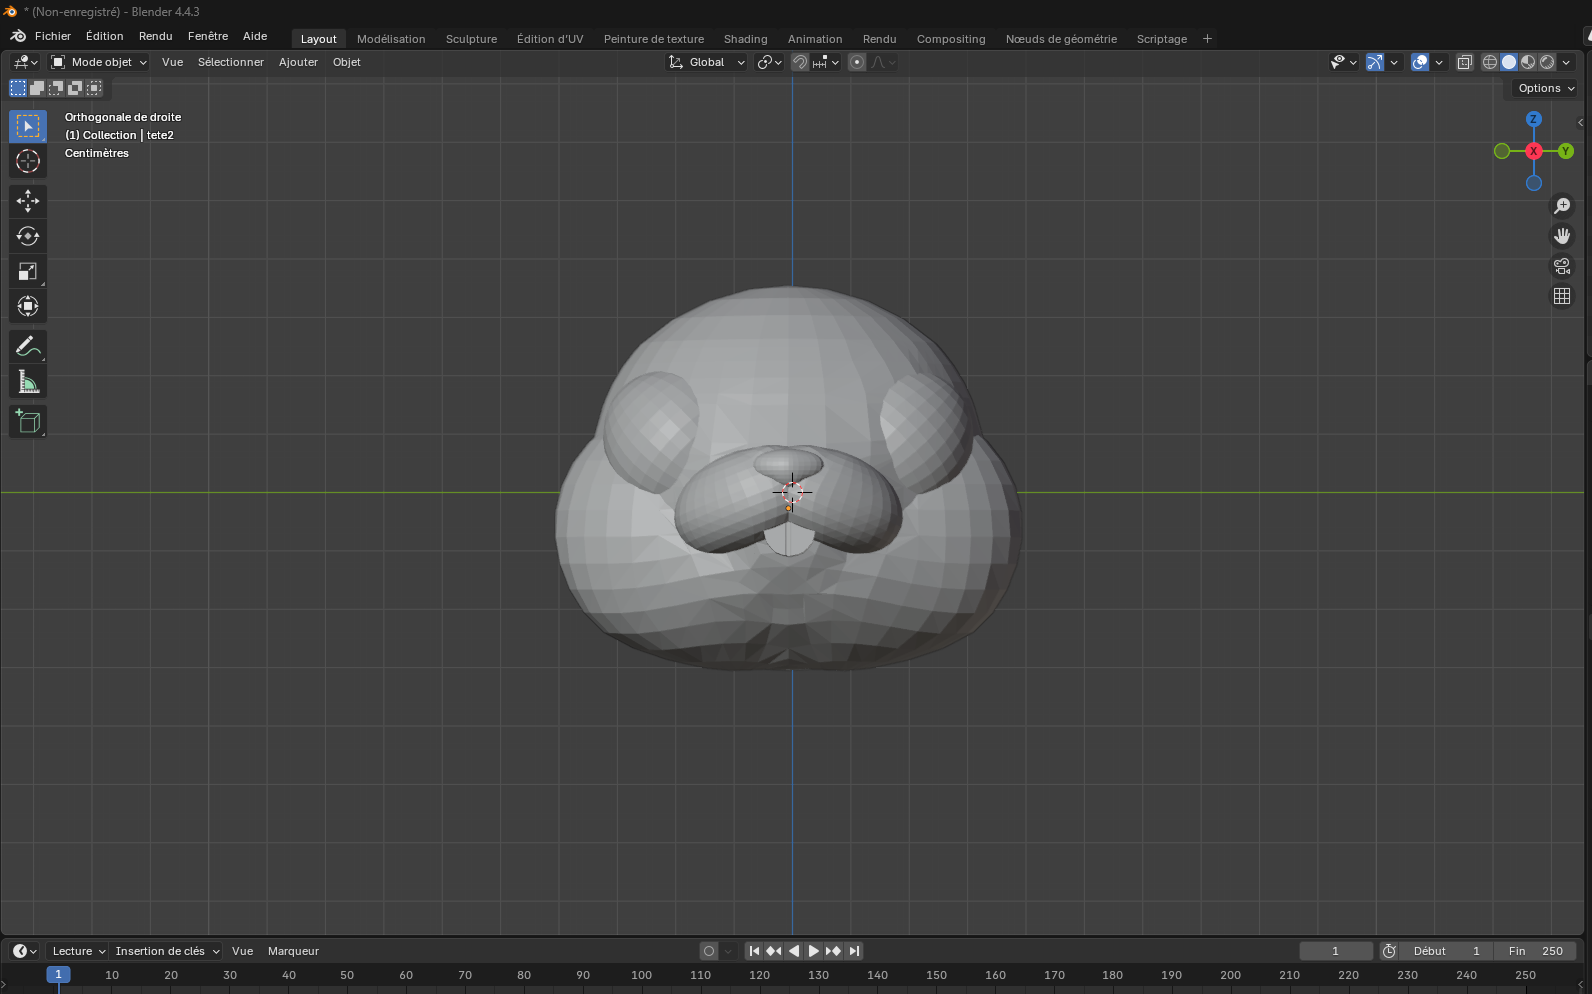Switch to the Sculpture workspace tab

coord(471,39)
